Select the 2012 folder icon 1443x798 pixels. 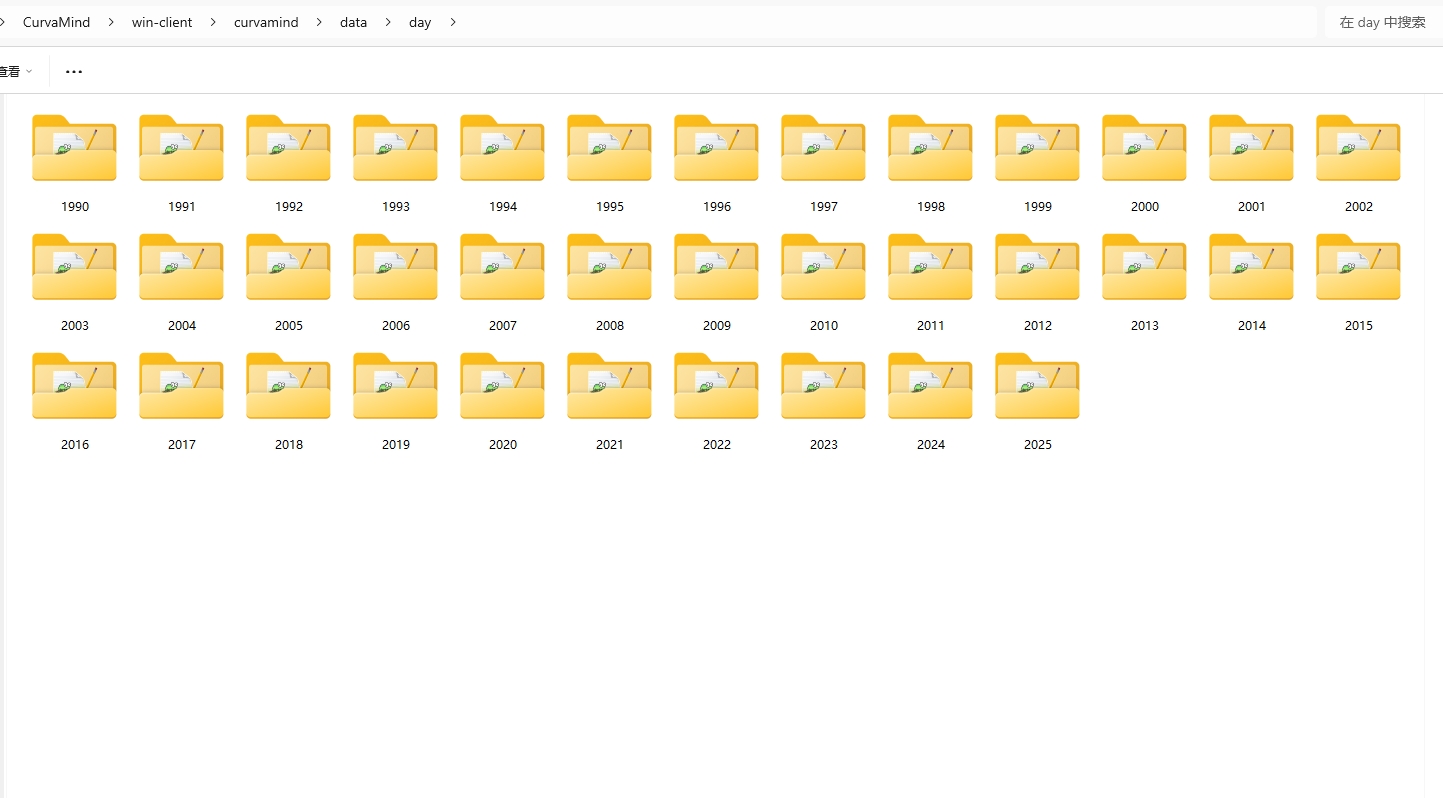point(1037,267)
